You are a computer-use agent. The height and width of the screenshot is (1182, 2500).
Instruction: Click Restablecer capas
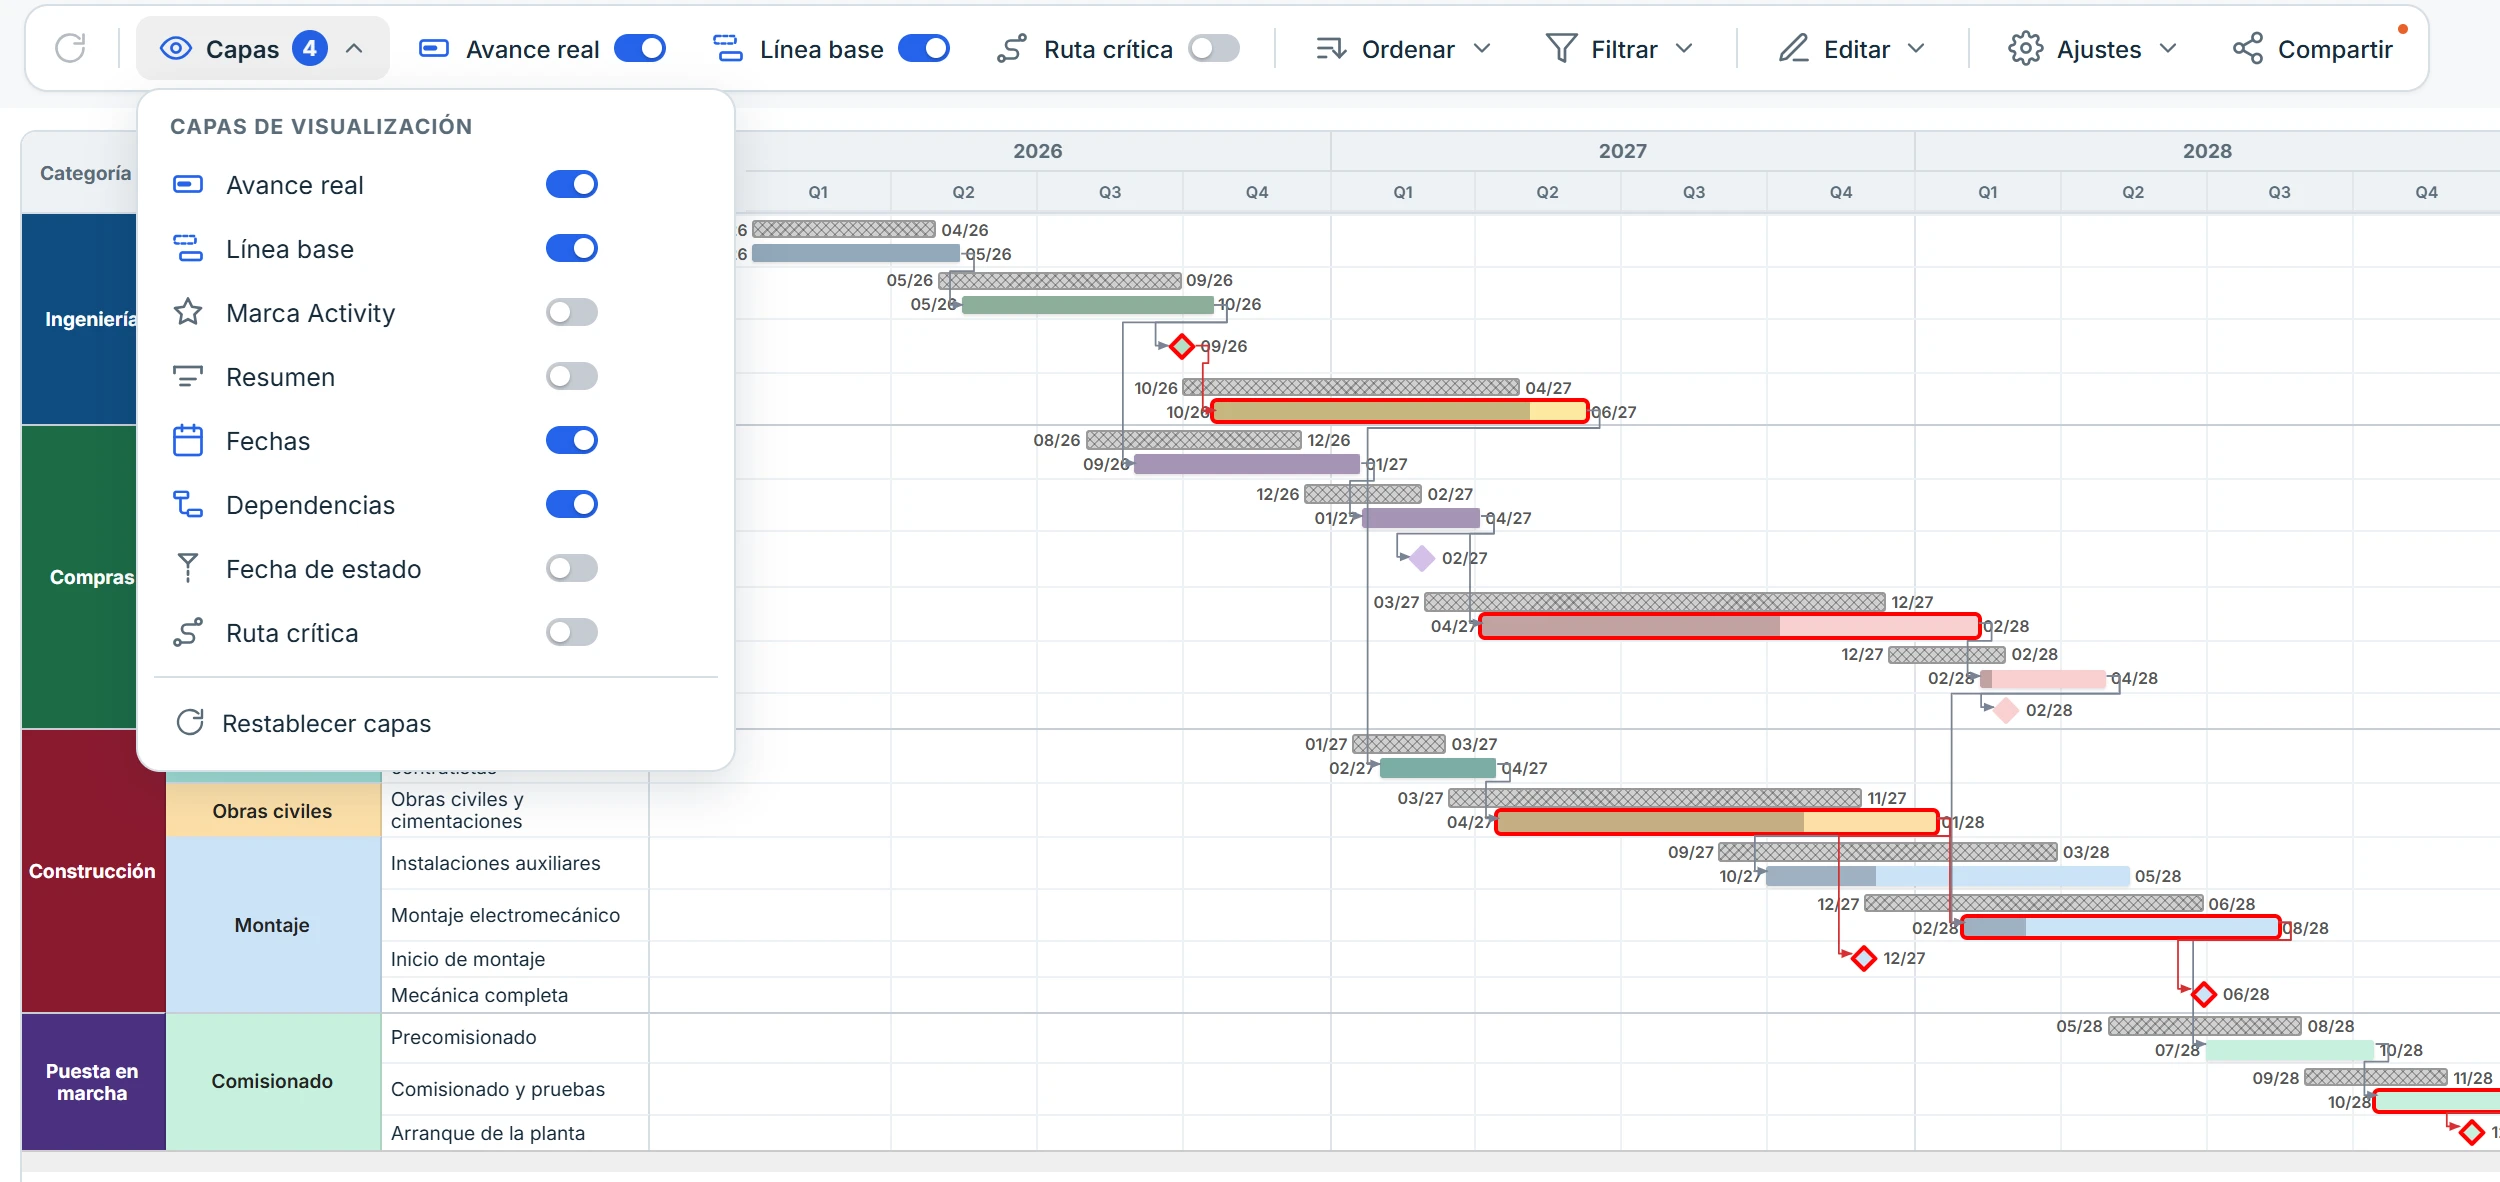pos(304,723)
